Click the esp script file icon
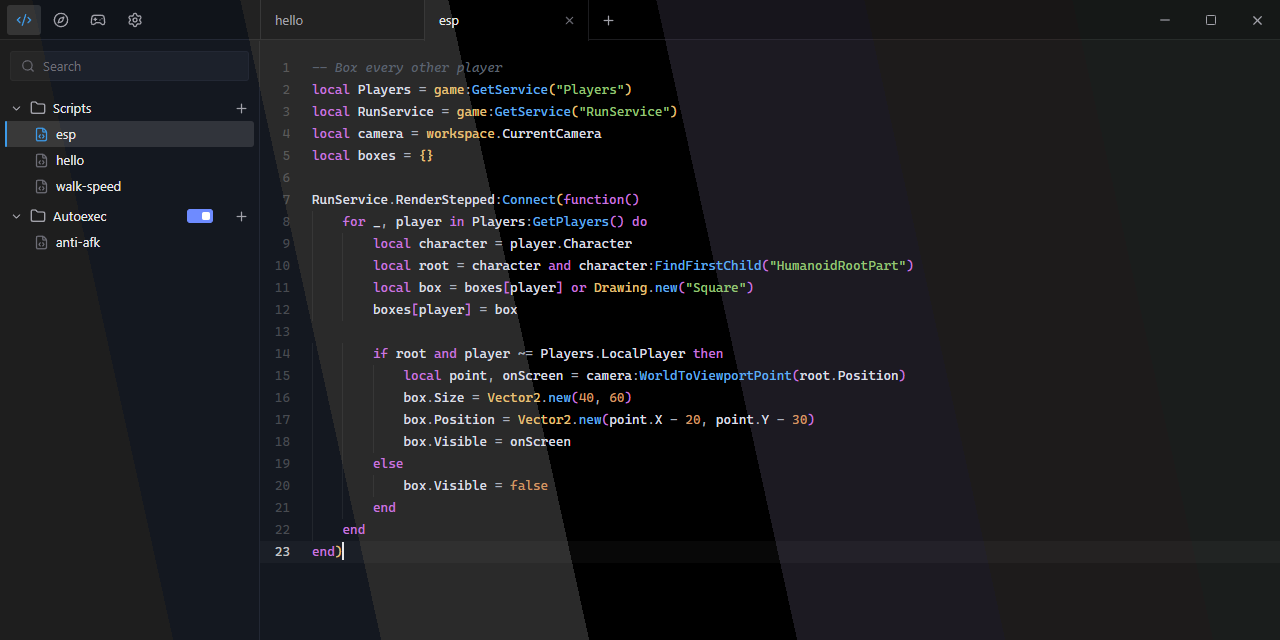Screen dimensions: 1280x640 (x=41, y=134)
